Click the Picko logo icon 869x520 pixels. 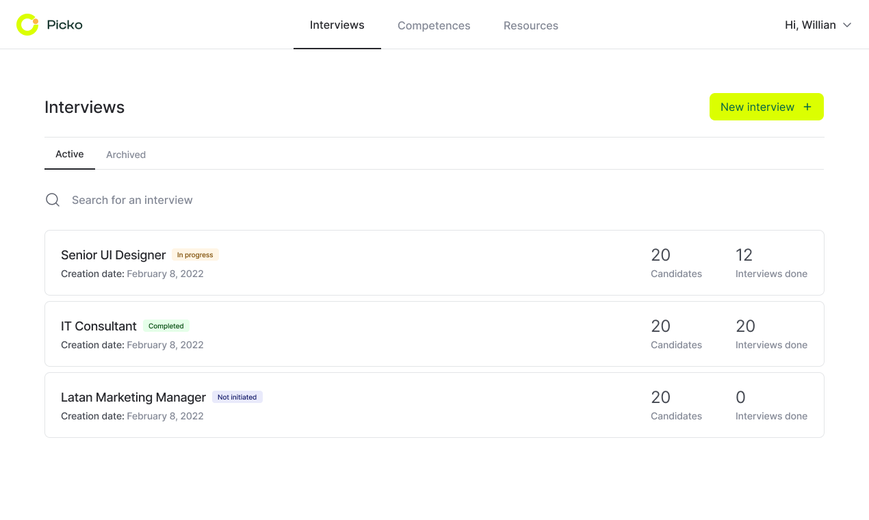click(x=27, y=24)
